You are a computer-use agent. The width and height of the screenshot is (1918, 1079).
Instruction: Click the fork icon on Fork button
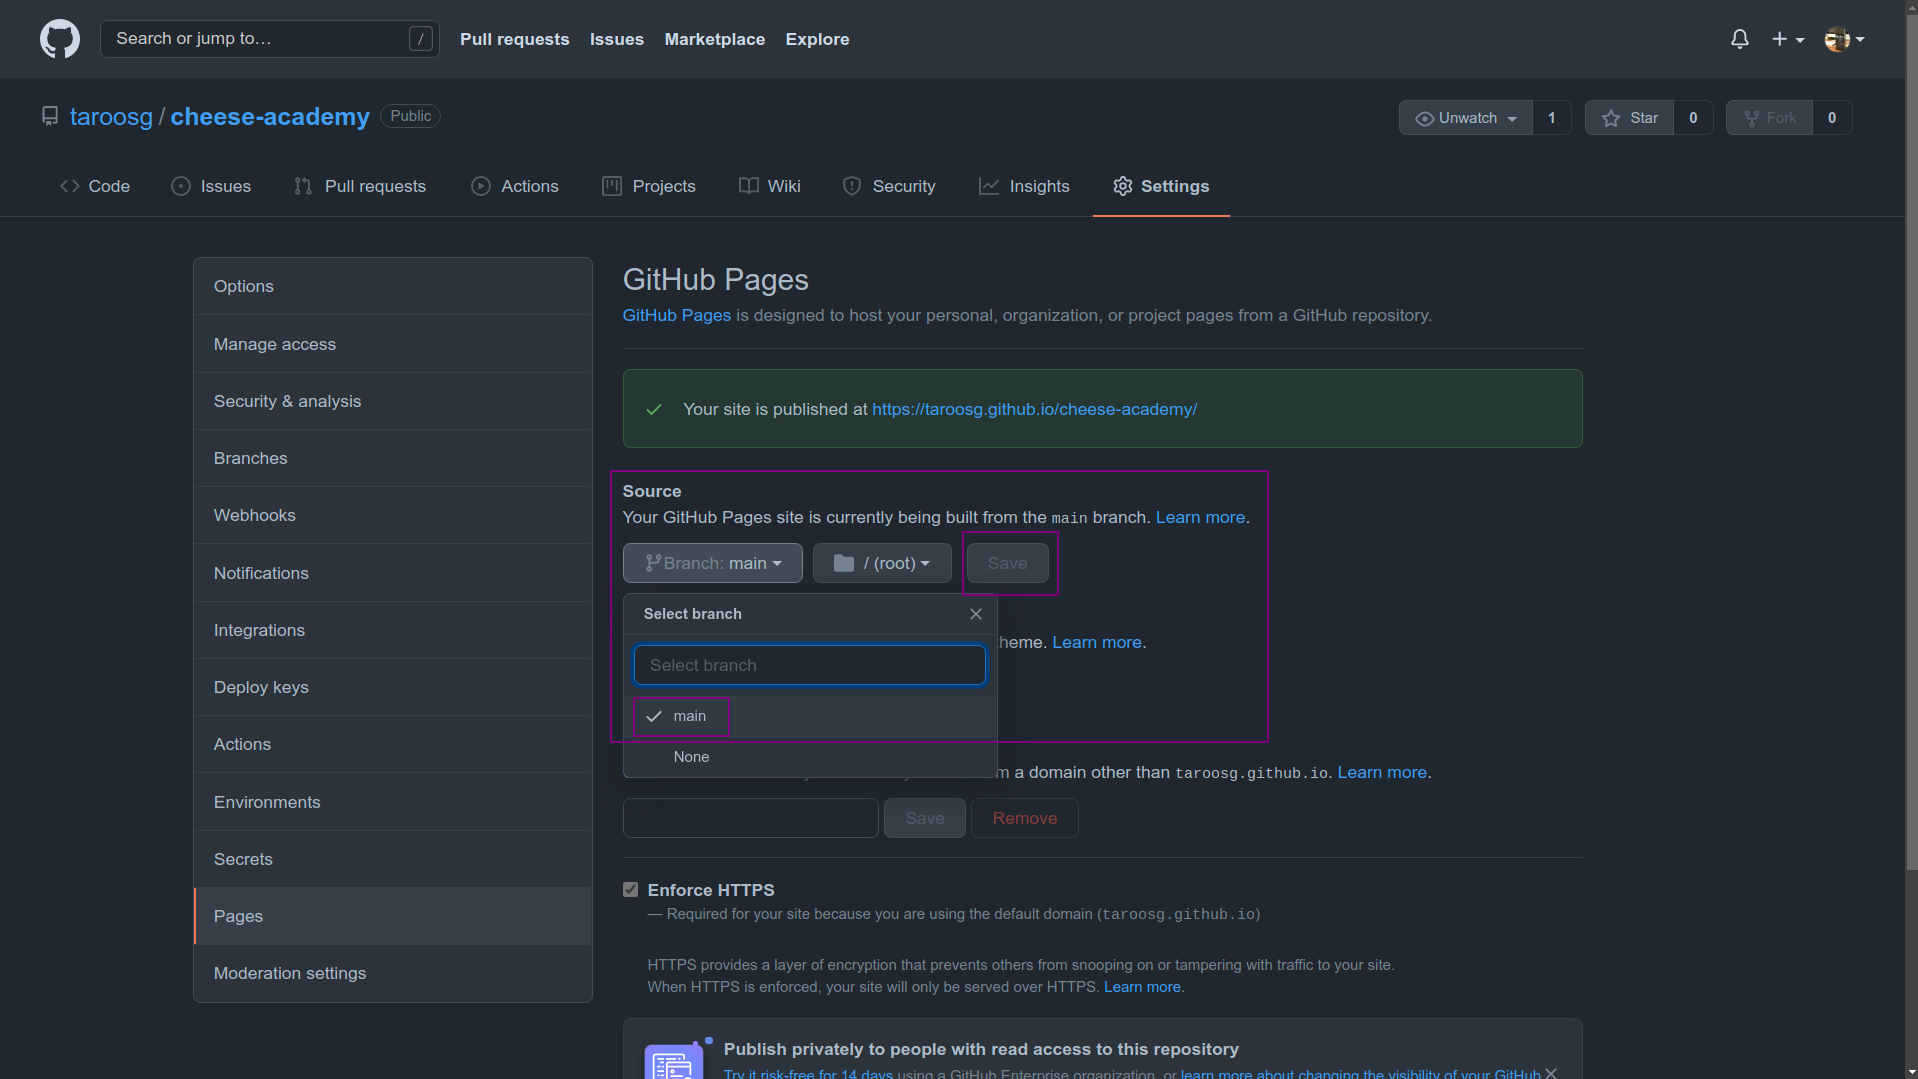click(x=1751, y=118)
